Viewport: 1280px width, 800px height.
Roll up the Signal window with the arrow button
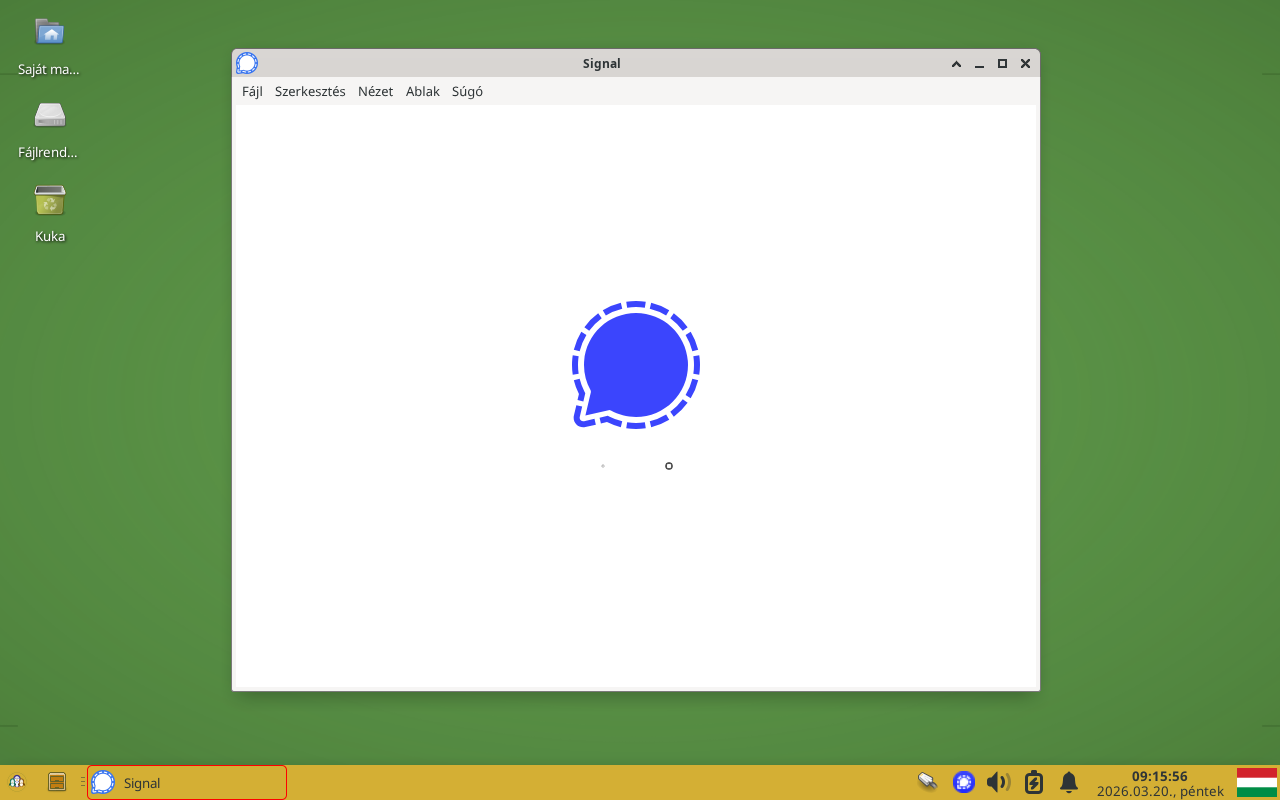956,63
